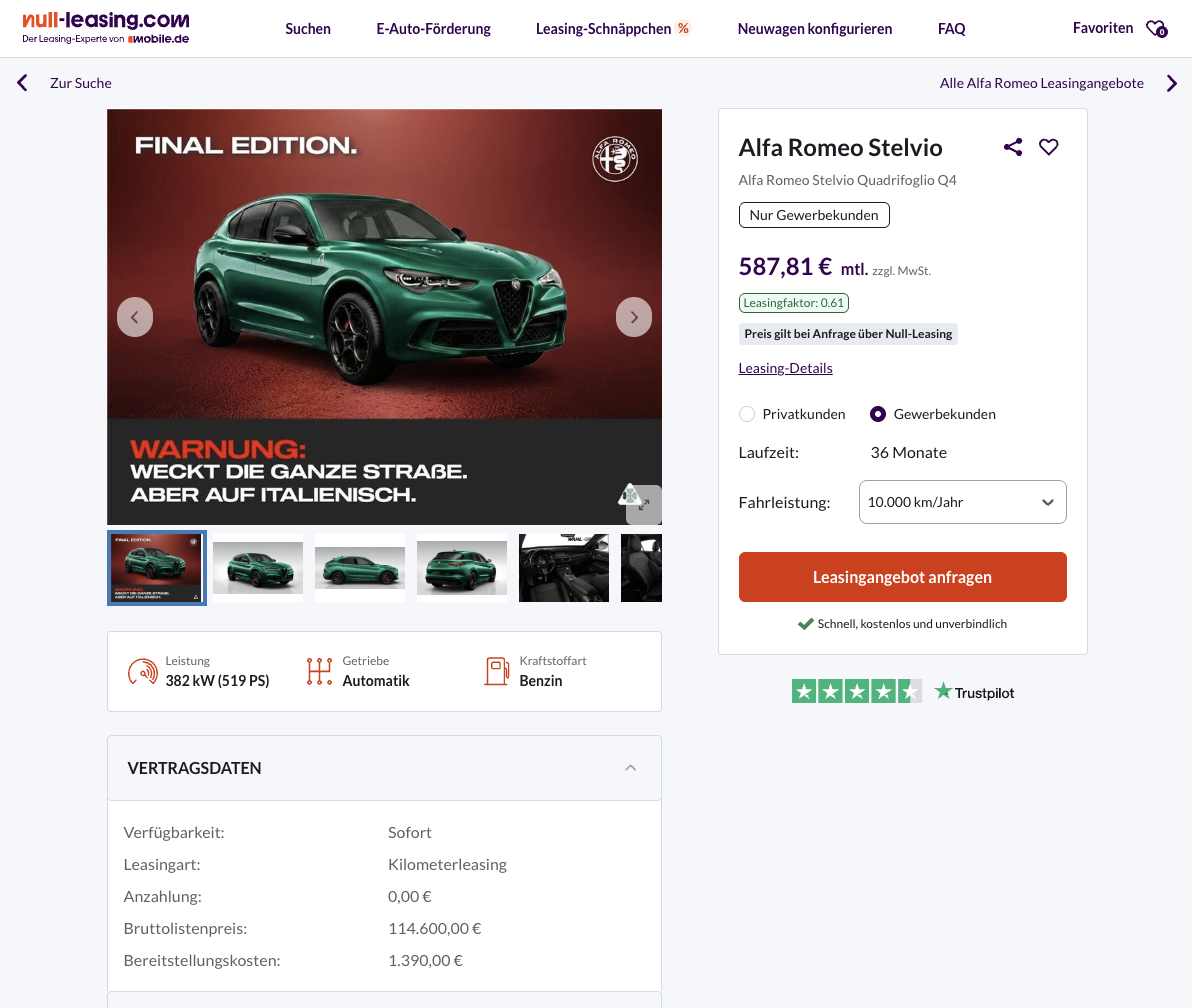
Task: Open the Fahrleistung 10.000 km/Jahr dropdown
Action: pos(962,502)
